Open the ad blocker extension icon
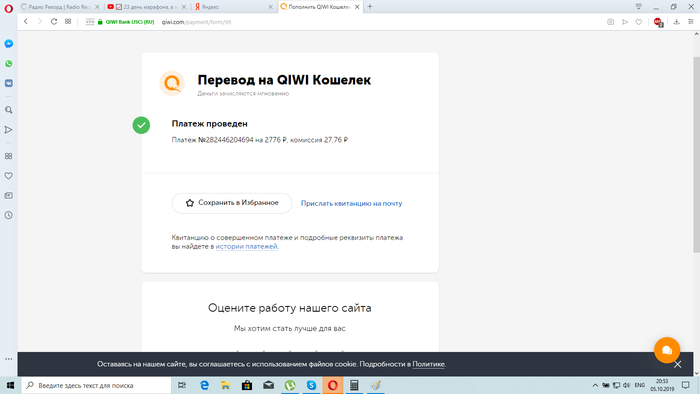 (658, 22)
